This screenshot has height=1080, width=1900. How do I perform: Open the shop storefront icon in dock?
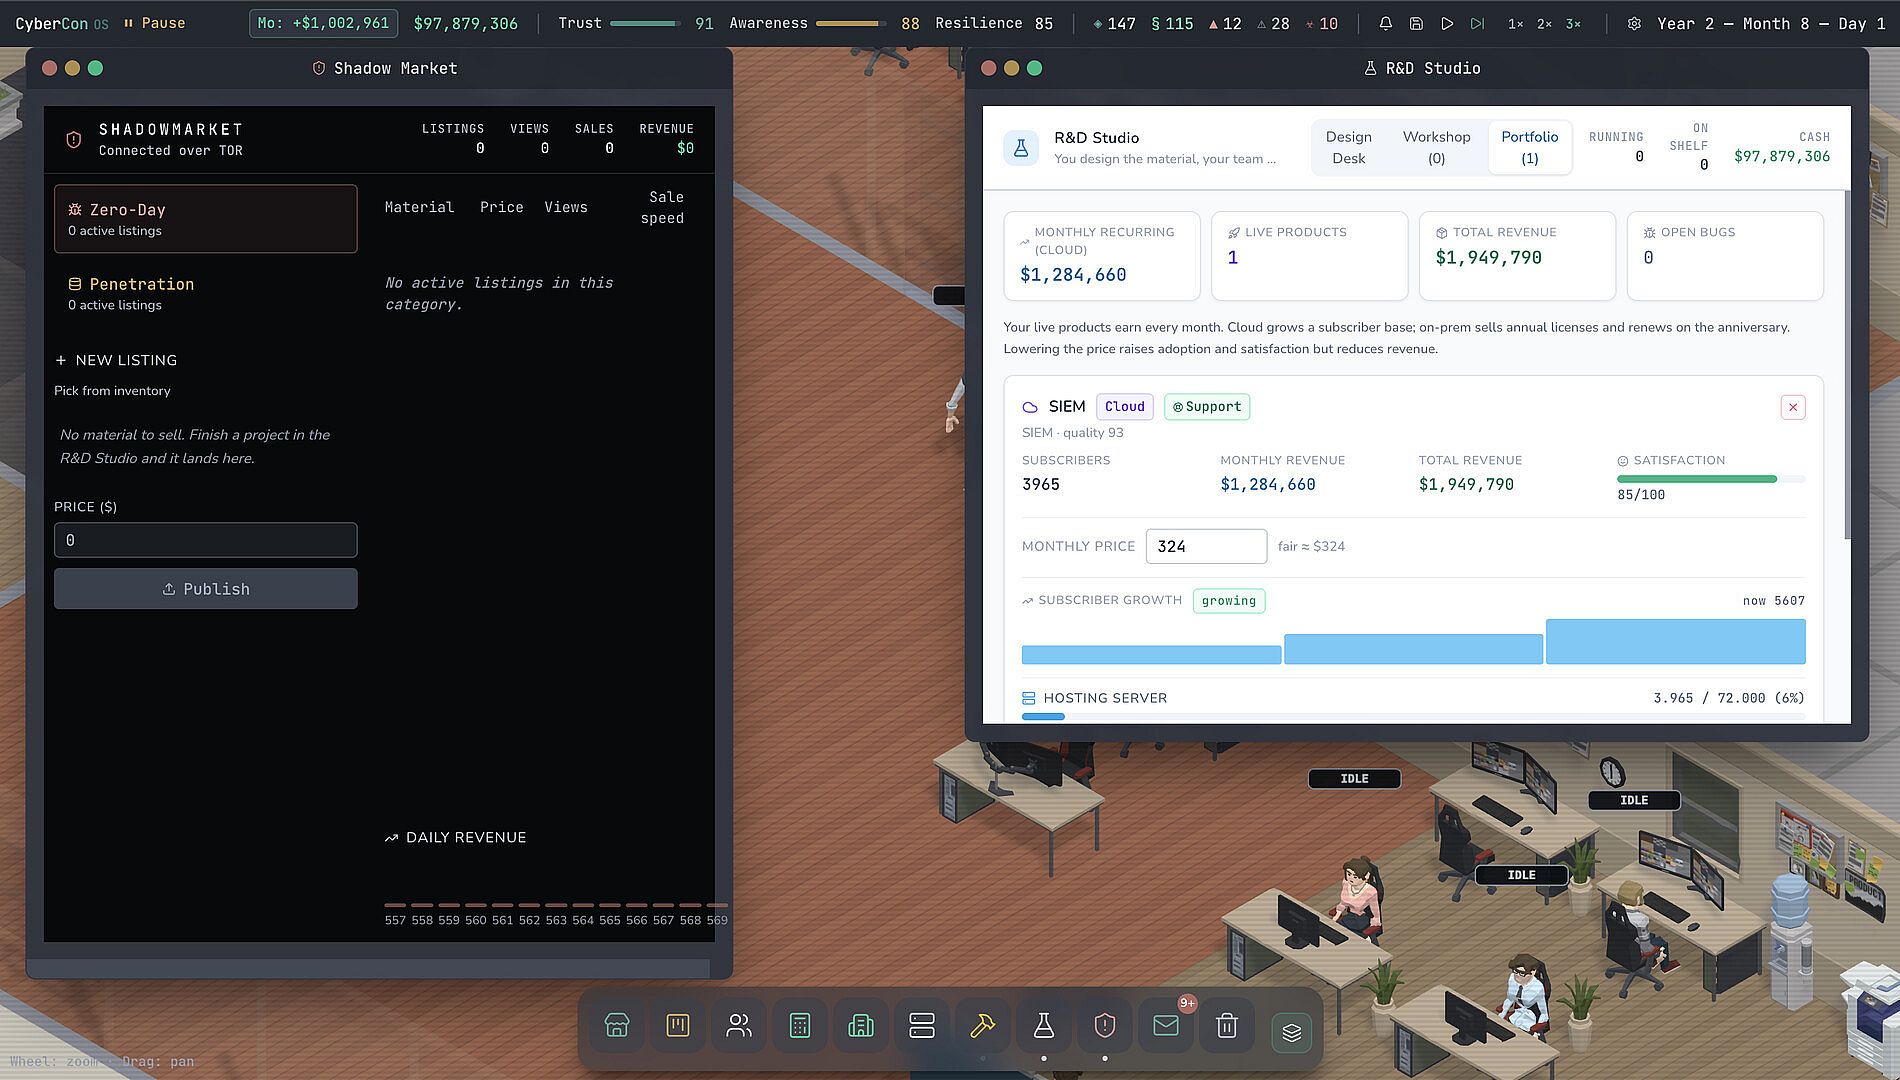pyautogui.click(x=617, y=1026)
